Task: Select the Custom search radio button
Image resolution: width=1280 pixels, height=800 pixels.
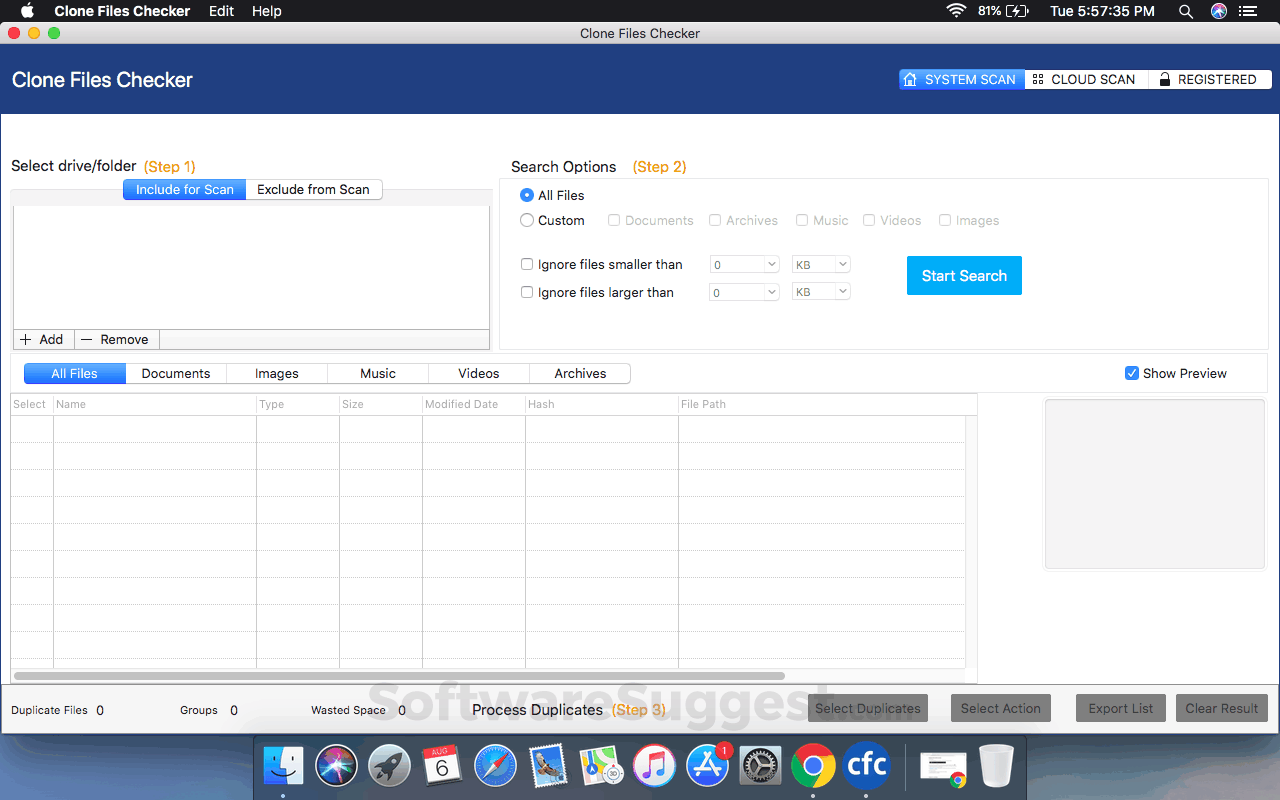Action: 527,220
